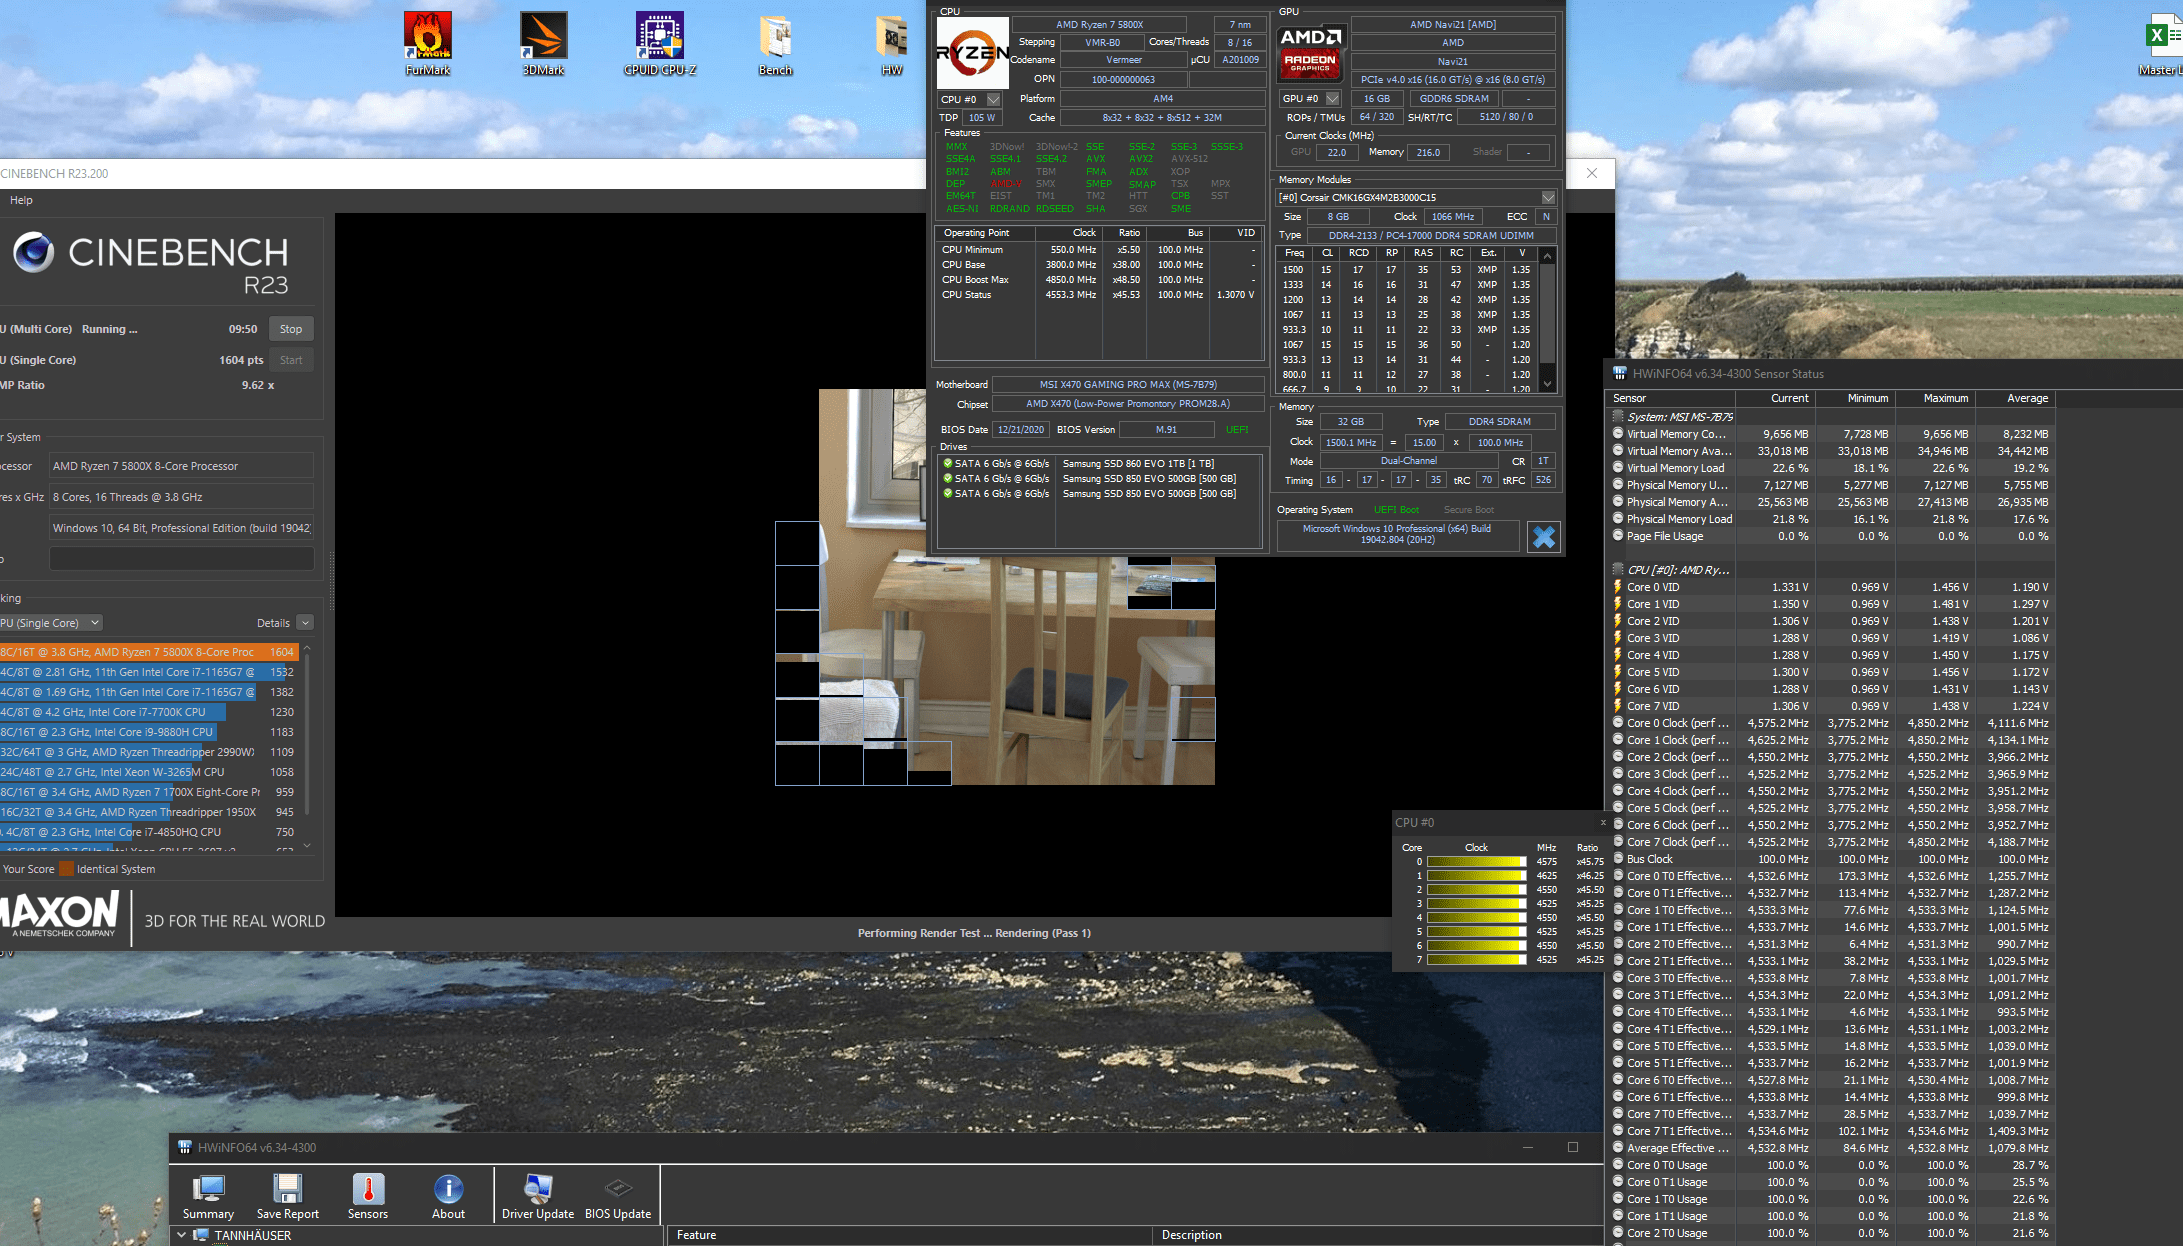Click the Processor field in Cinebench system info
Image resolution: width=2183 pixels, height=1246 pixels.
181,466
